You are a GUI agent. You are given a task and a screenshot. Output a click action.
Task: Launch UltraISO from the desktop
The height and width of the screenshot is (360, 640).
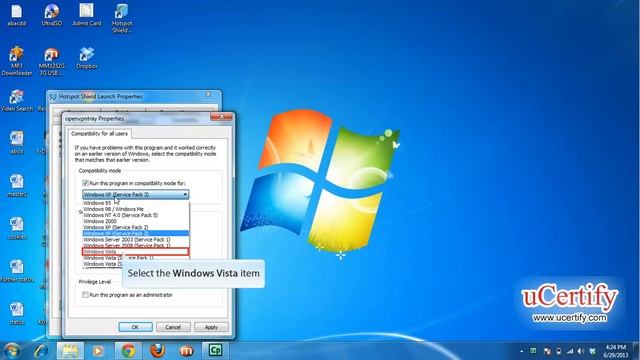pyautogui.click(x=51, y=15)
